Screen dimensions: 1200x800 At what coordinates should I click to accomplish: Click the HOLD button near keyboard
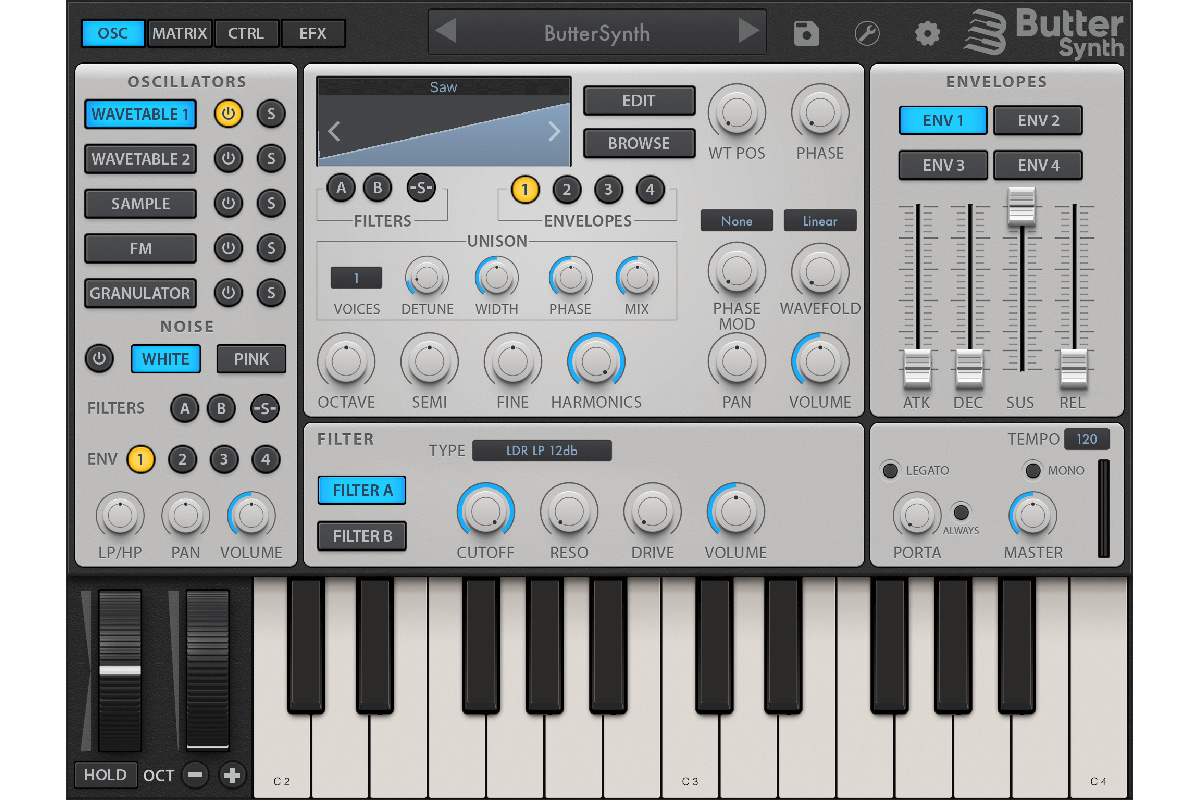point(105,775)
